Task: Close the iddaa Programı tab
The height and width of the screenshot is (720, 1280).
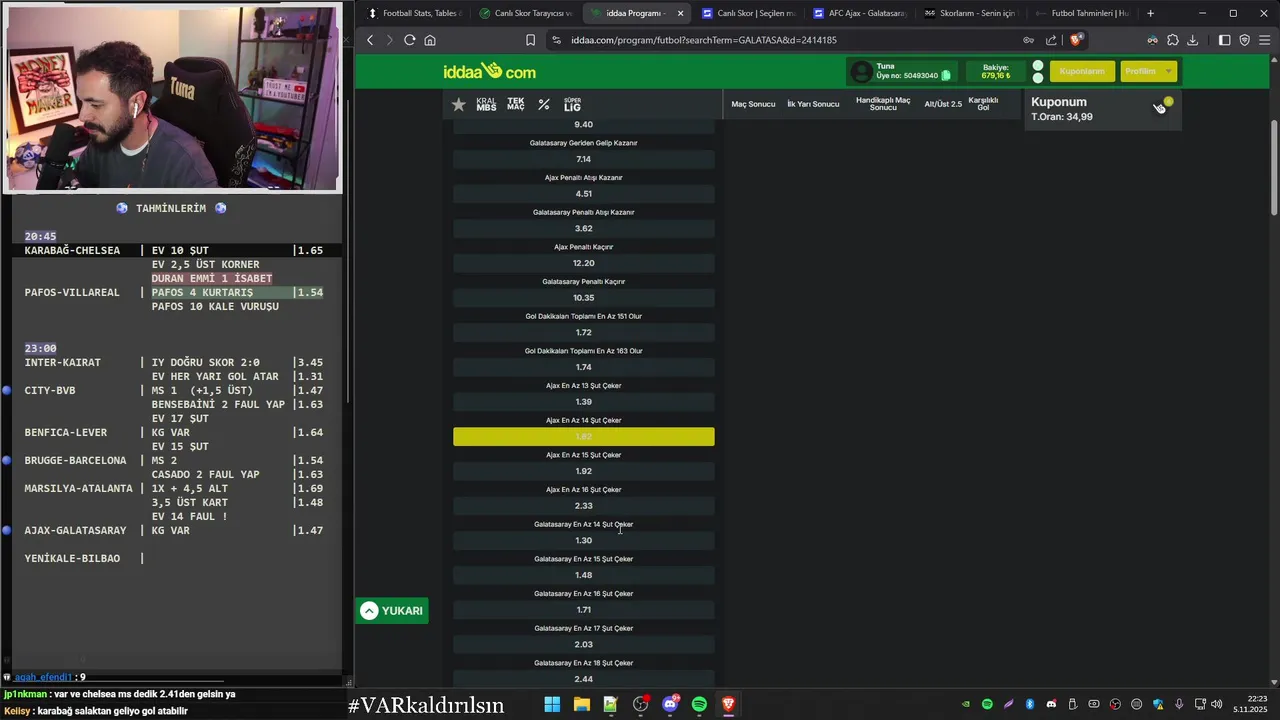Action: tap(681, 13)
